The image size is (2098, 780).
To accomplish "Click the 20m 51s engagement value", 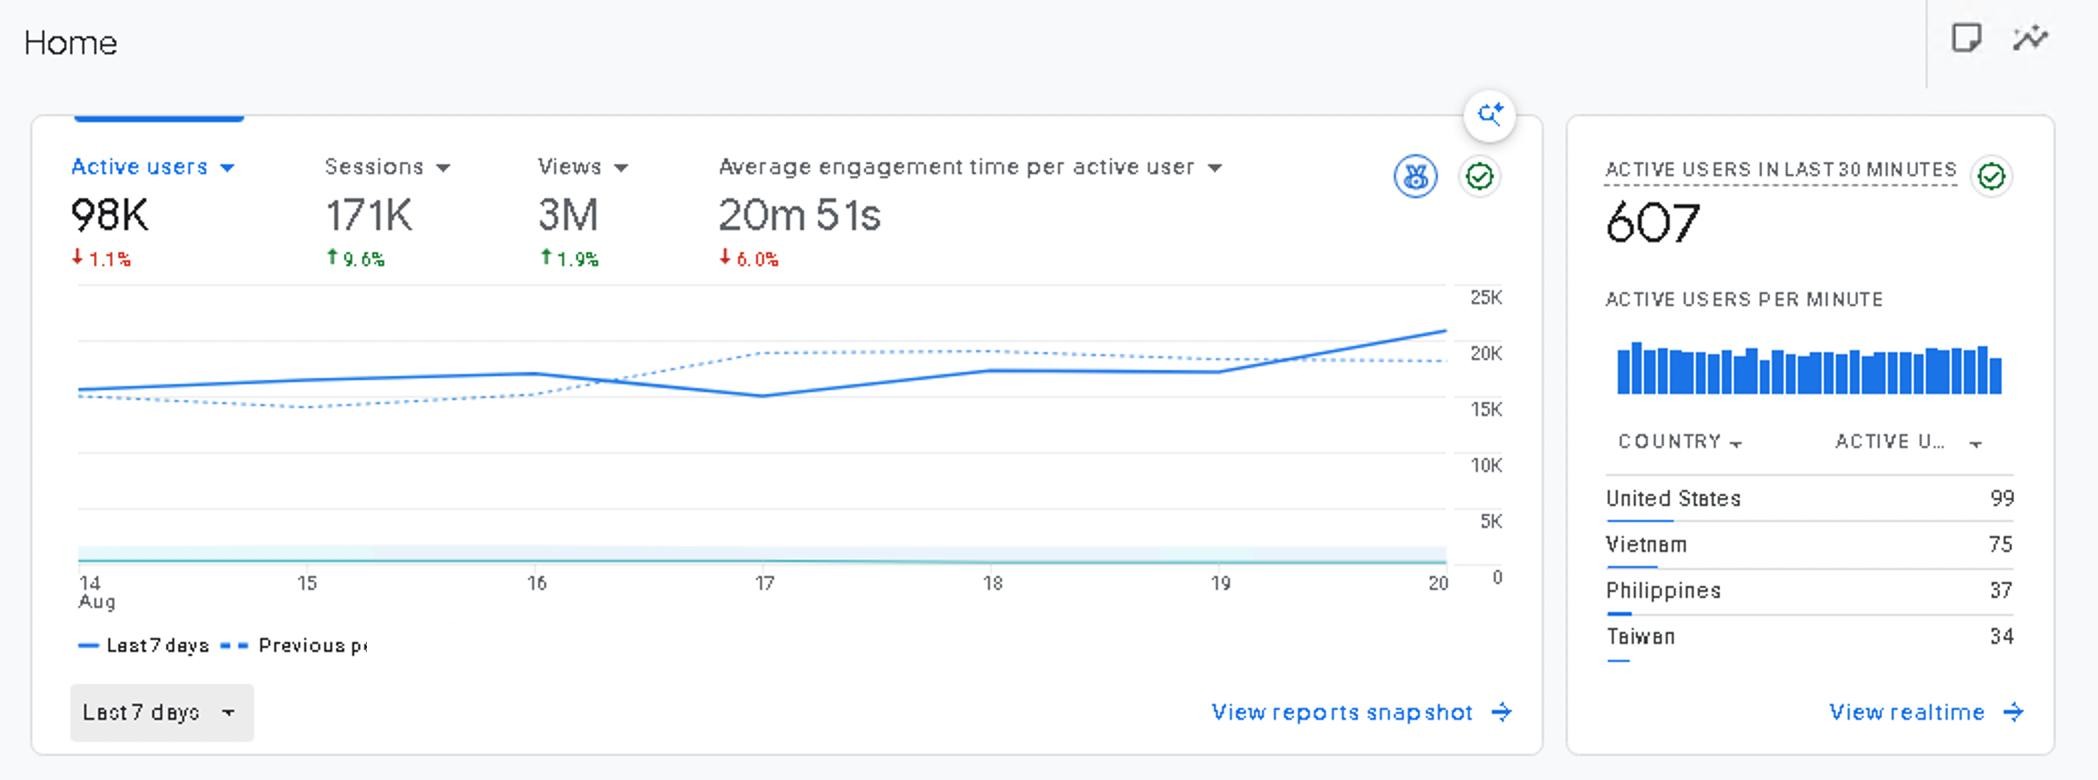I will pos(800,215).
